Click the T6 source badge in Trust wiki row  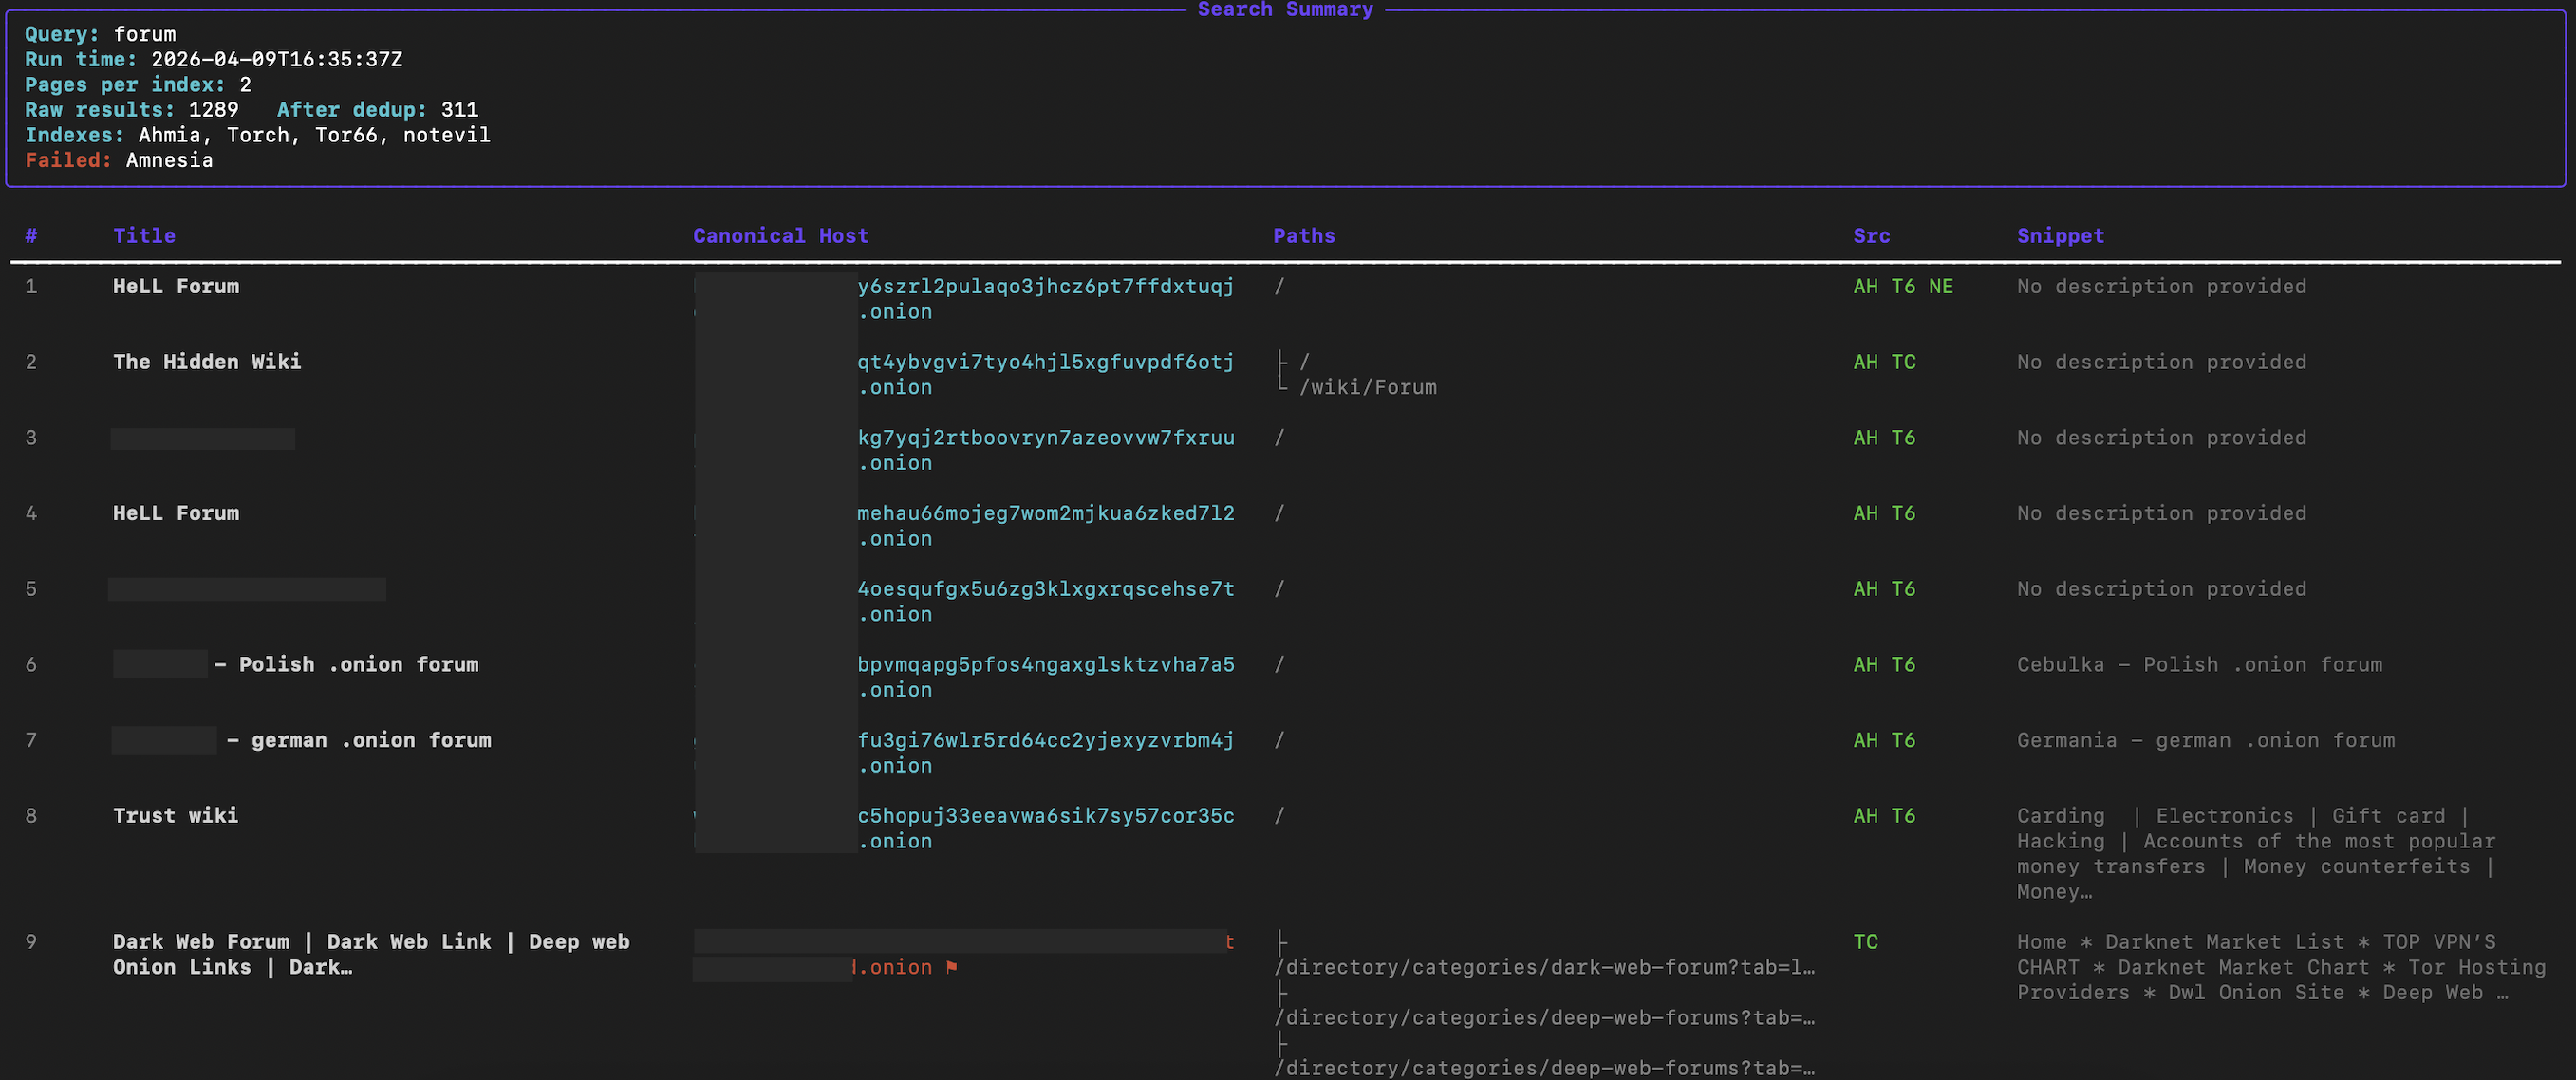pos(1903,816)
